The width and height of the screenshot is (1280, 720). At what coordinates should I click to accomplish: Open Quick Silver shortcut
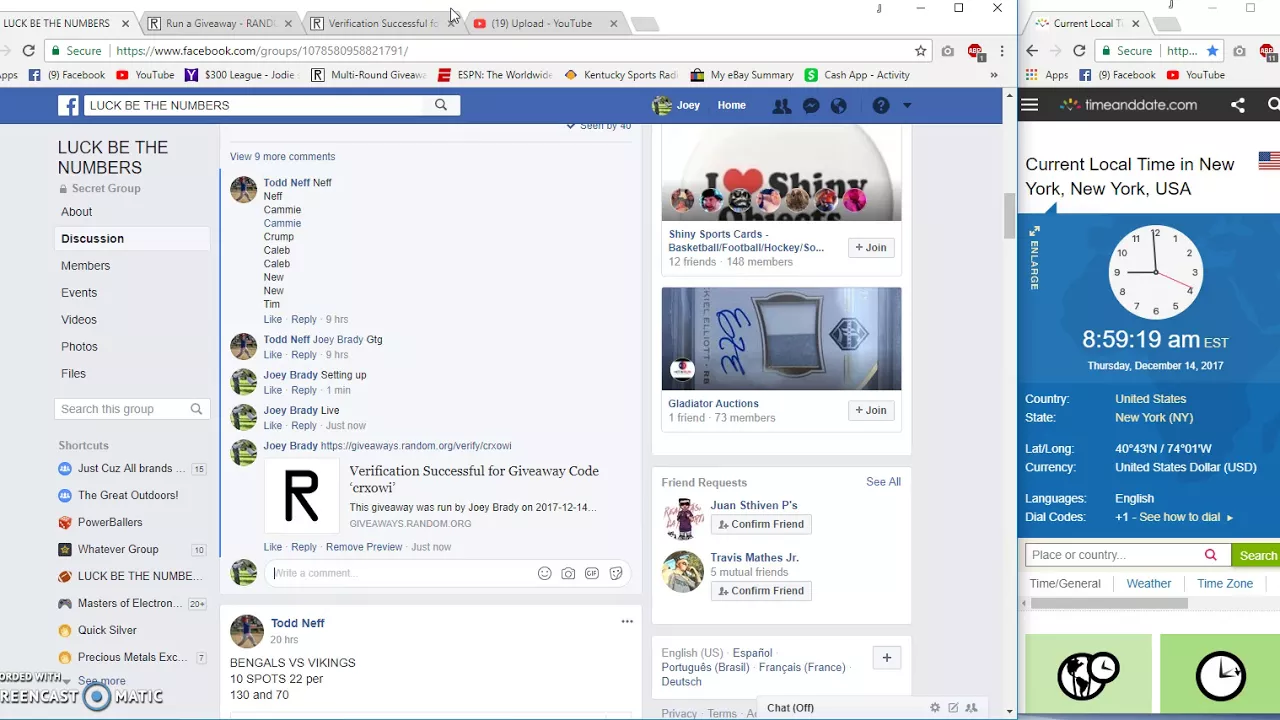(x=107, y=630)
